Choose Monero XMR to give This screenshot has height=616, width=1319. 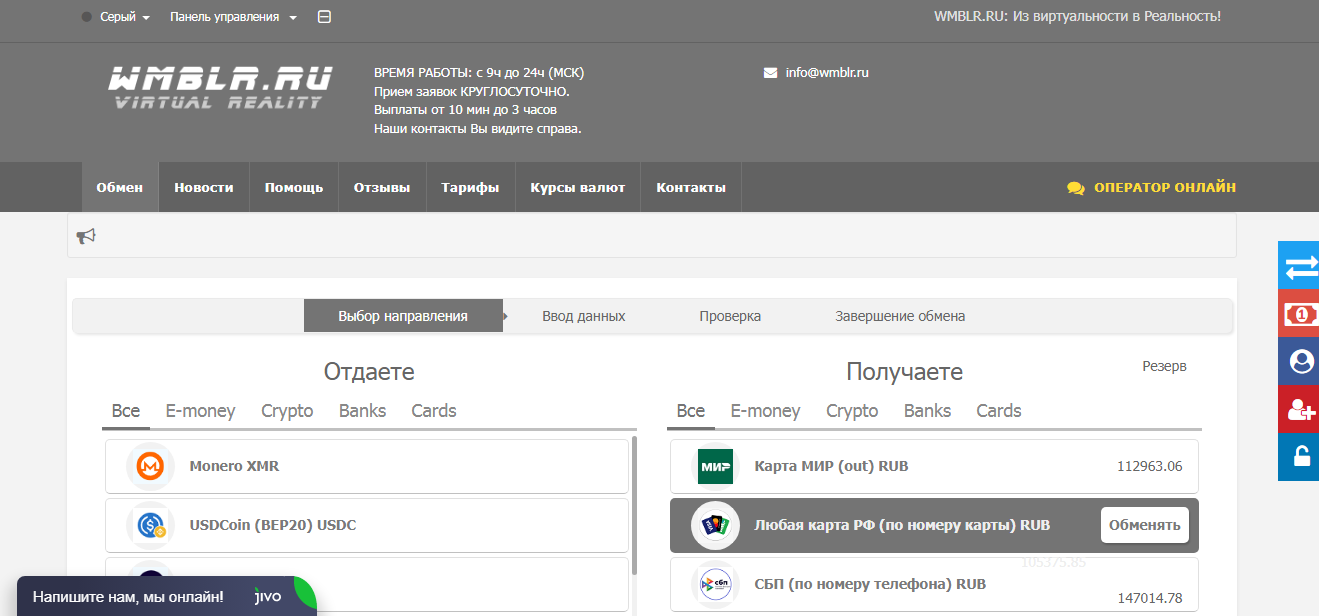click(367, 466)
